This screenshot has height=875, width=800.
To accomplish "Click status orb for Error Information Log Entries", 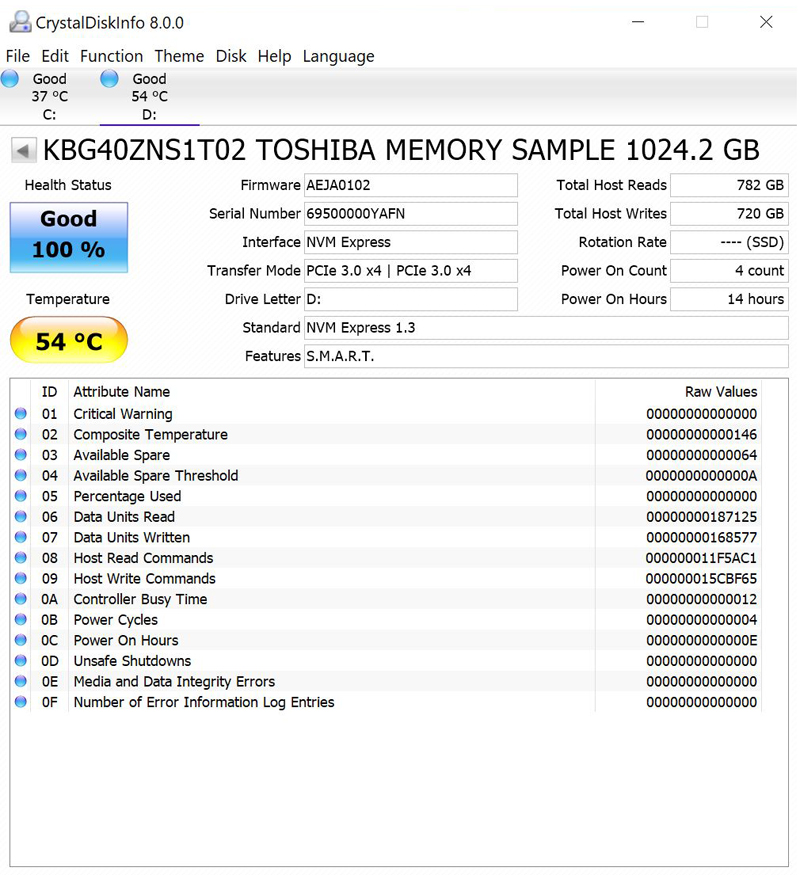I will [21, 702].
